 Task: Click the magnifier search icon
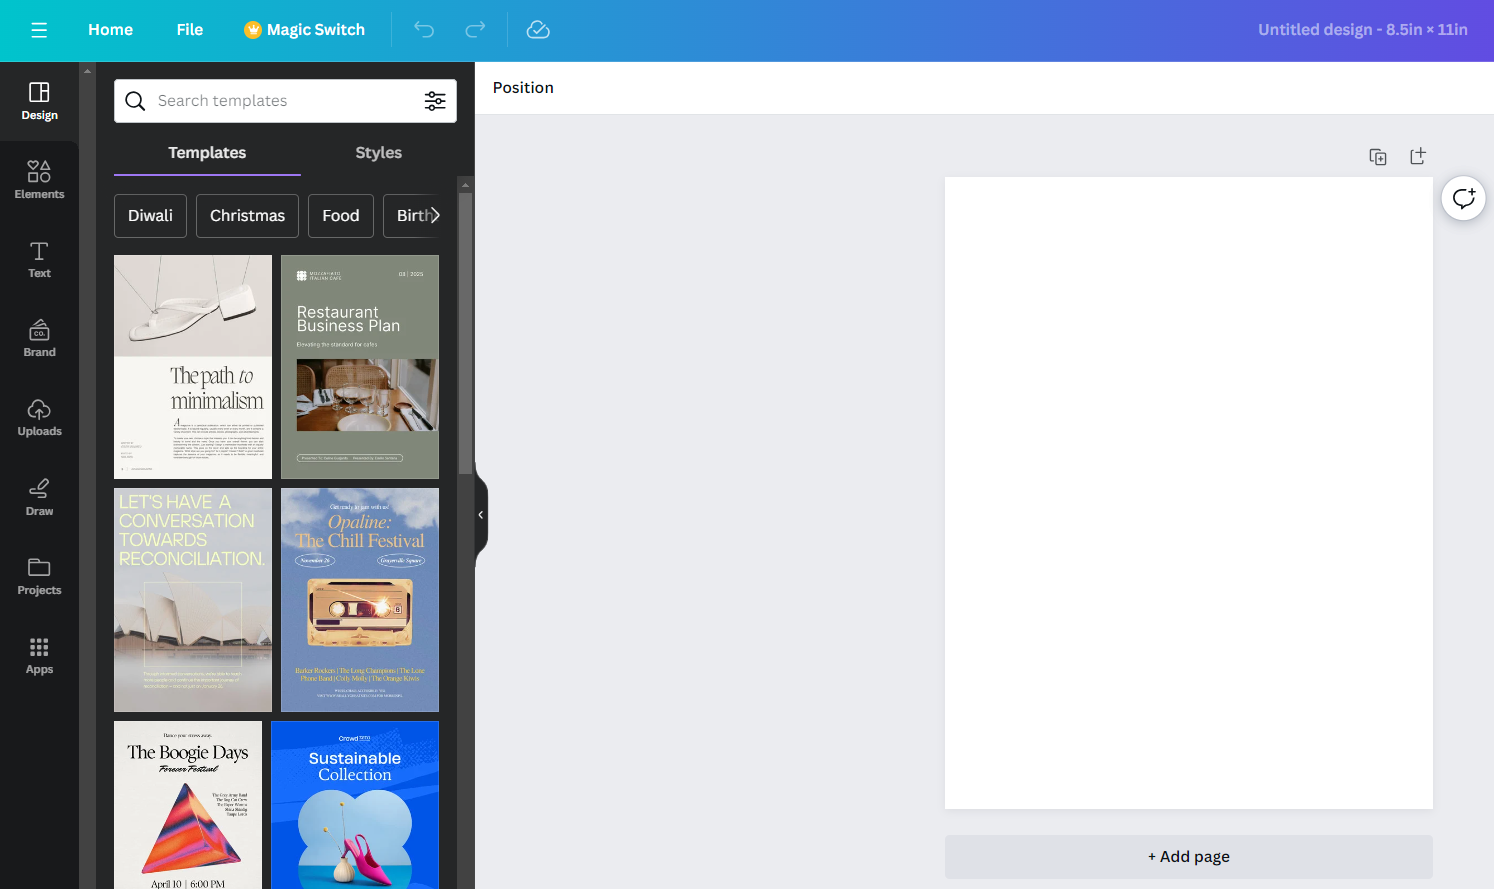(x=135, y=101)
